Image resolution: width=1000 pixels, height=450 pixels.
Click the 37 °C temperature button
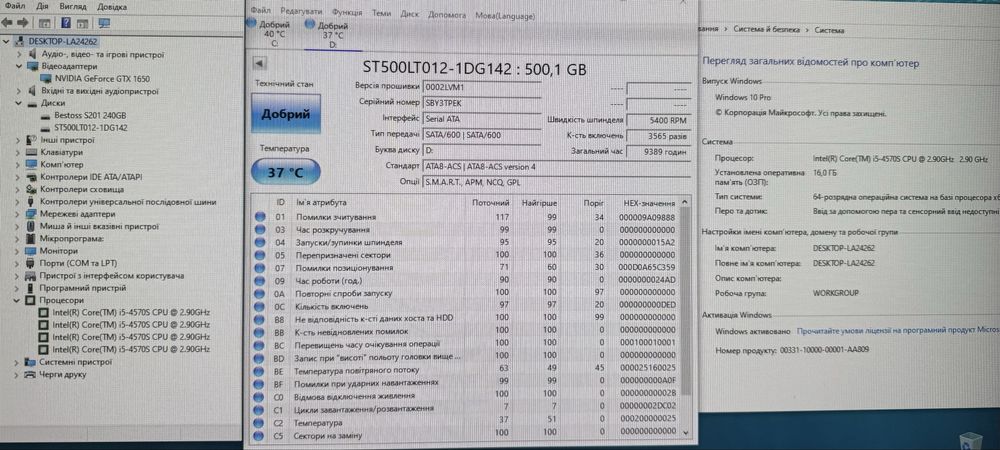(285, 172)
